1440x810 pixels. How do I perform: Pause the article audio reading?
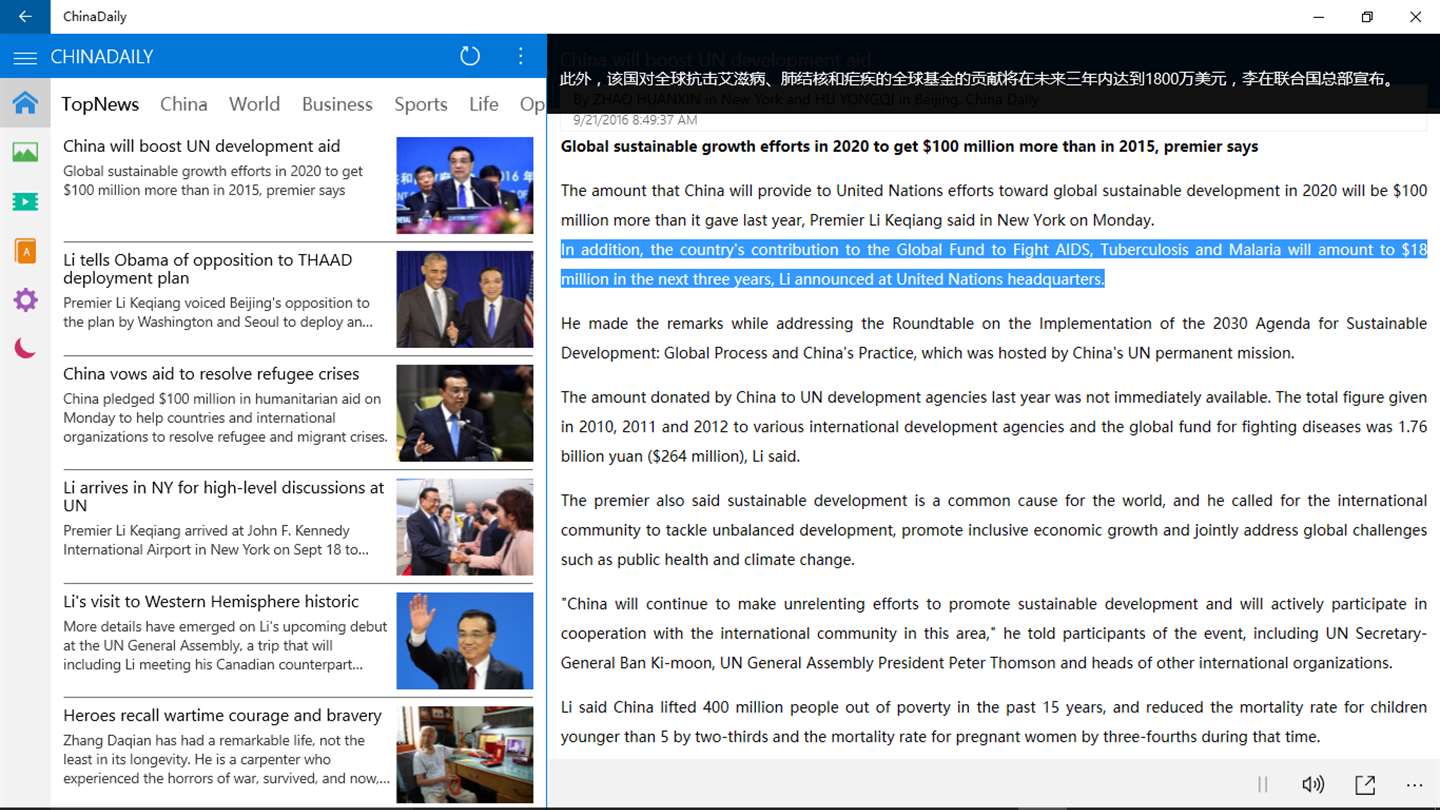(1262, 785)
